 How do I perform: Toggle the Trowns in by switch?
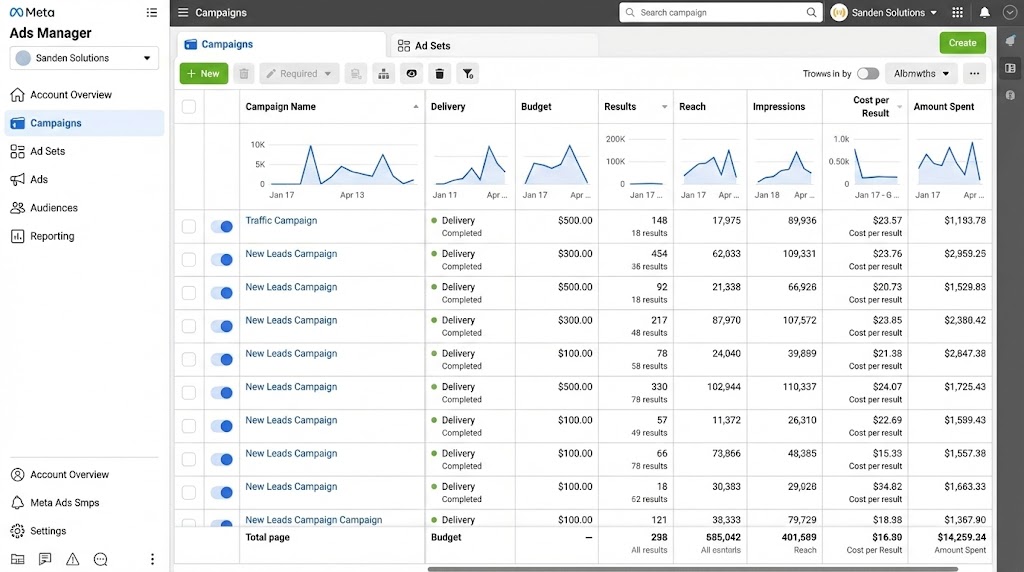click(x=868, y=74)
